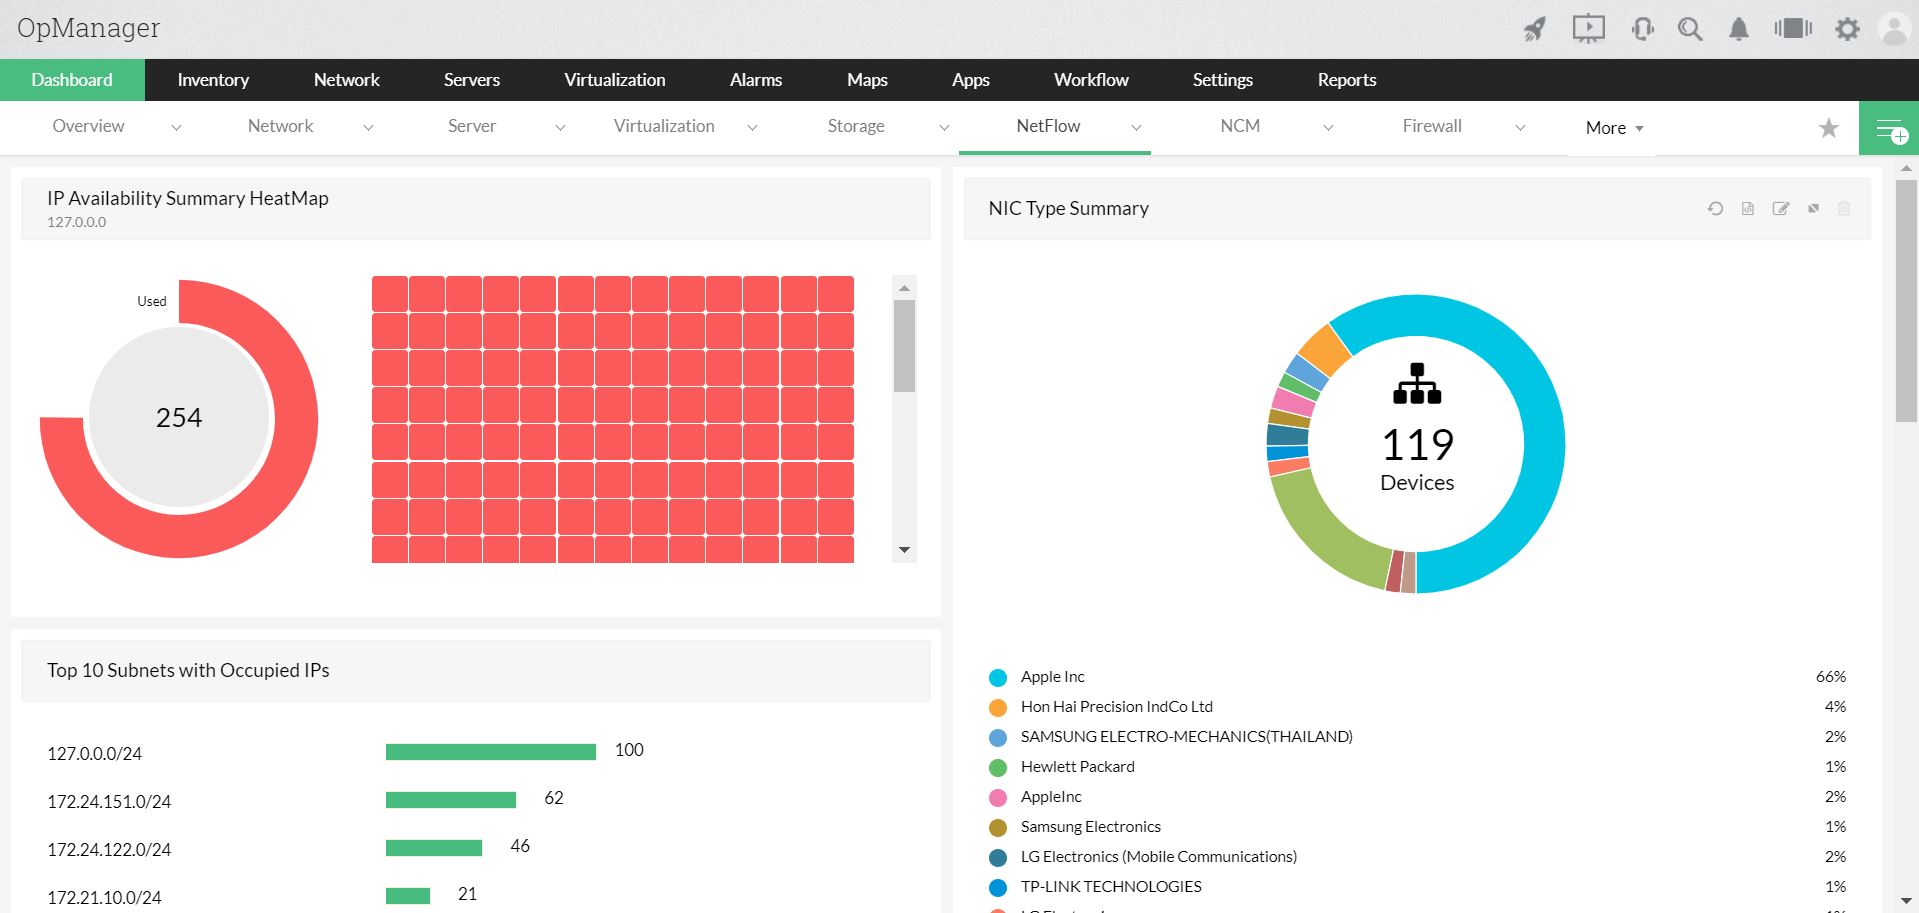
Task: Expand the Firewall tab chevron
Action: point(1520,127)
